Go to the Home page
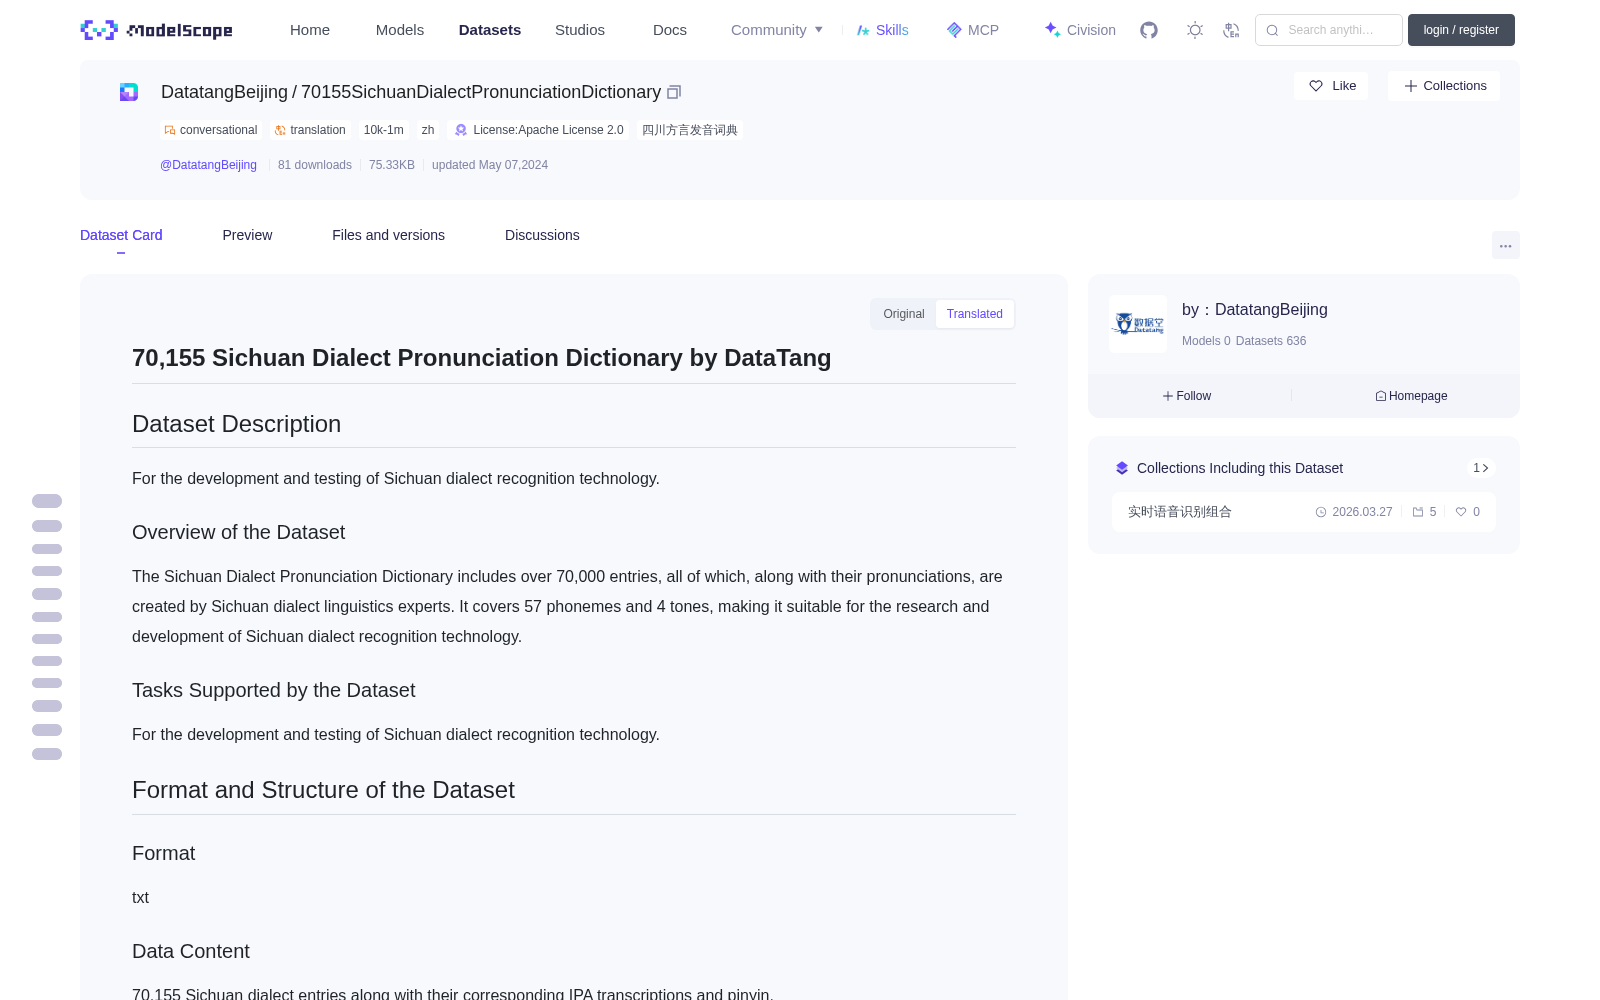Image resolution: width=1600 pixels, height=1000 pixels. (310, 30)
